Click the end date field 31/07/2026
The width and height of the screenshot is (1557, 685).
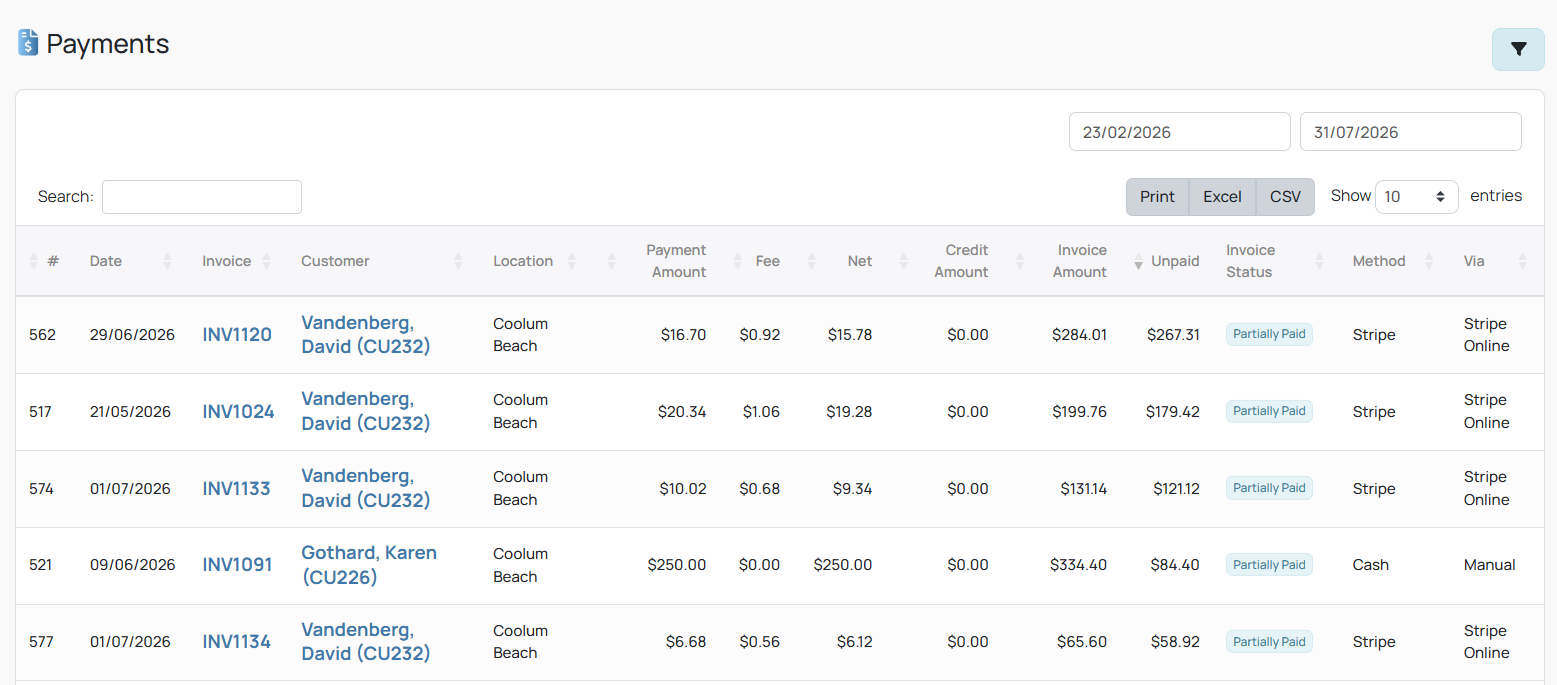1411,132
